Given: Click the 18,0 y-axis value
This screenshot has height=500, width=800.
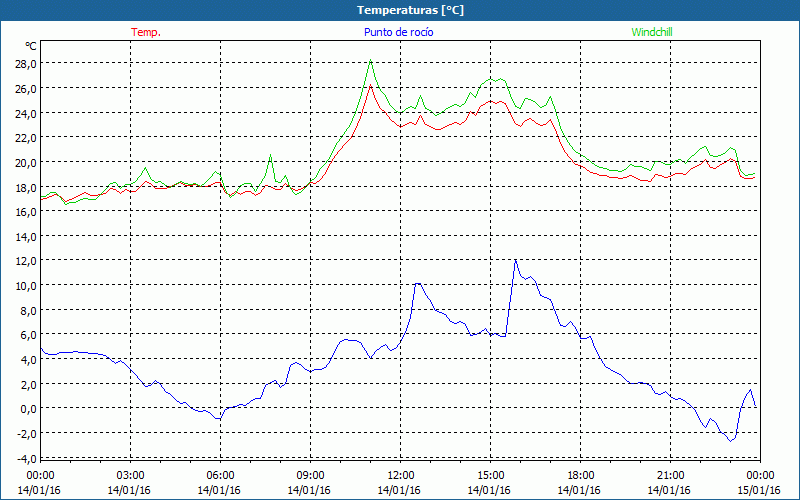Looking at the screenshot, I should 26,187.
